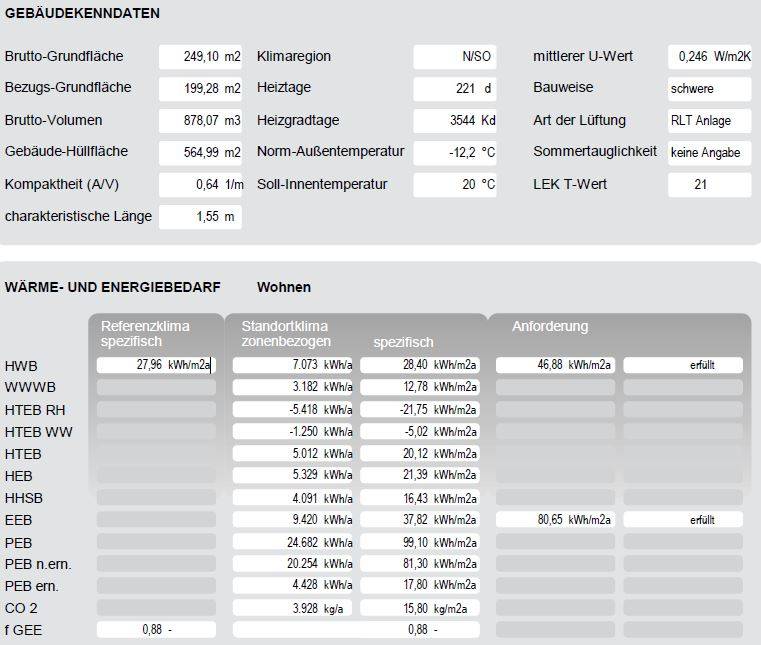The height and width of the screenshot is (645, 761).
Task: Select the Sommertauglichkeit field keine Angabe
Action: tap(710, 152)
